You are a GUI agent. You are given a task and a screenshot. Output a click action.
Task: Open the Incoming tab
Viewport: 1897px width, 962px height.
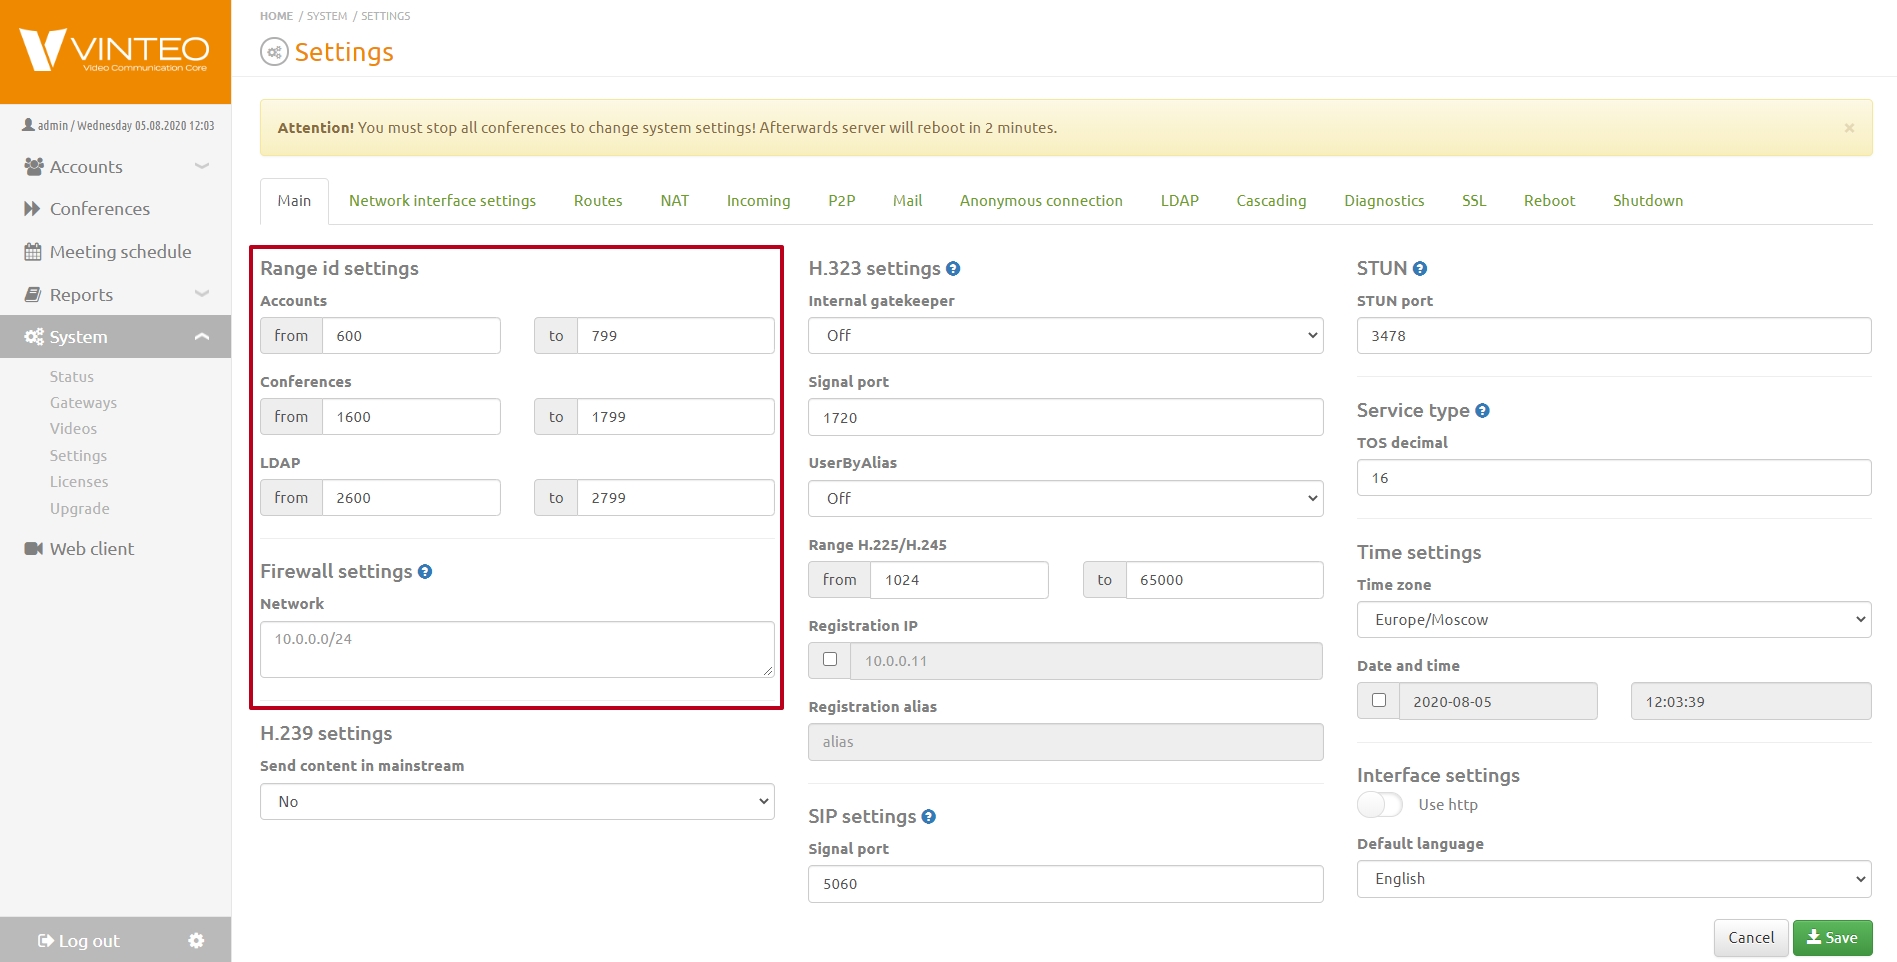(759, 201)
